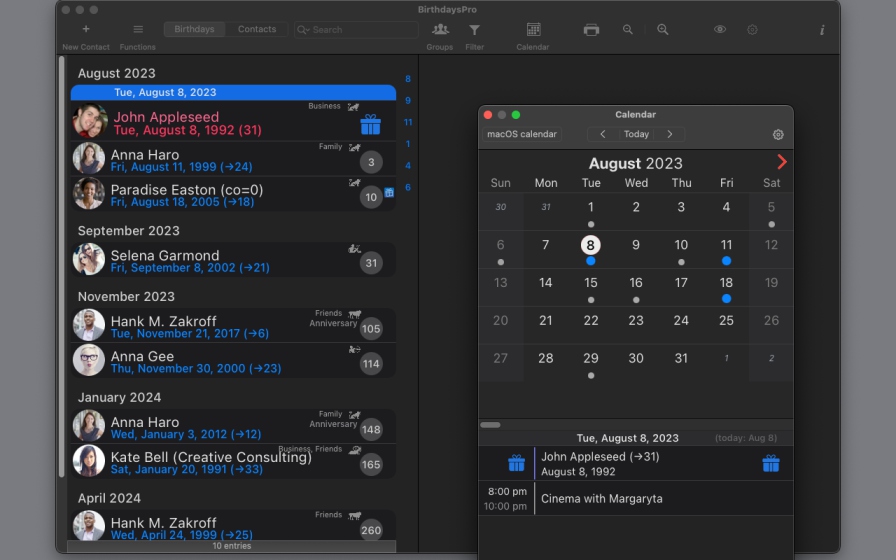Open settings gear in main toolbar
896x560 pixels.
[753, 30]
